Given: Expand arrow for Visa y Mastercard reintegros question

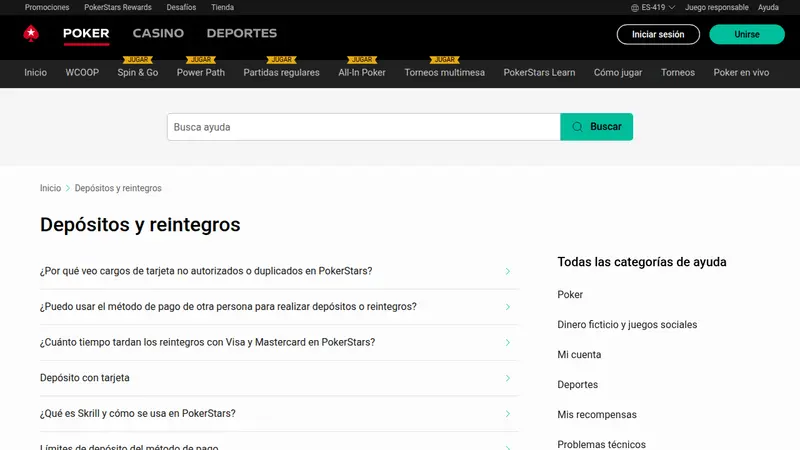Looking at the screenshot, I should click(508, 343).
